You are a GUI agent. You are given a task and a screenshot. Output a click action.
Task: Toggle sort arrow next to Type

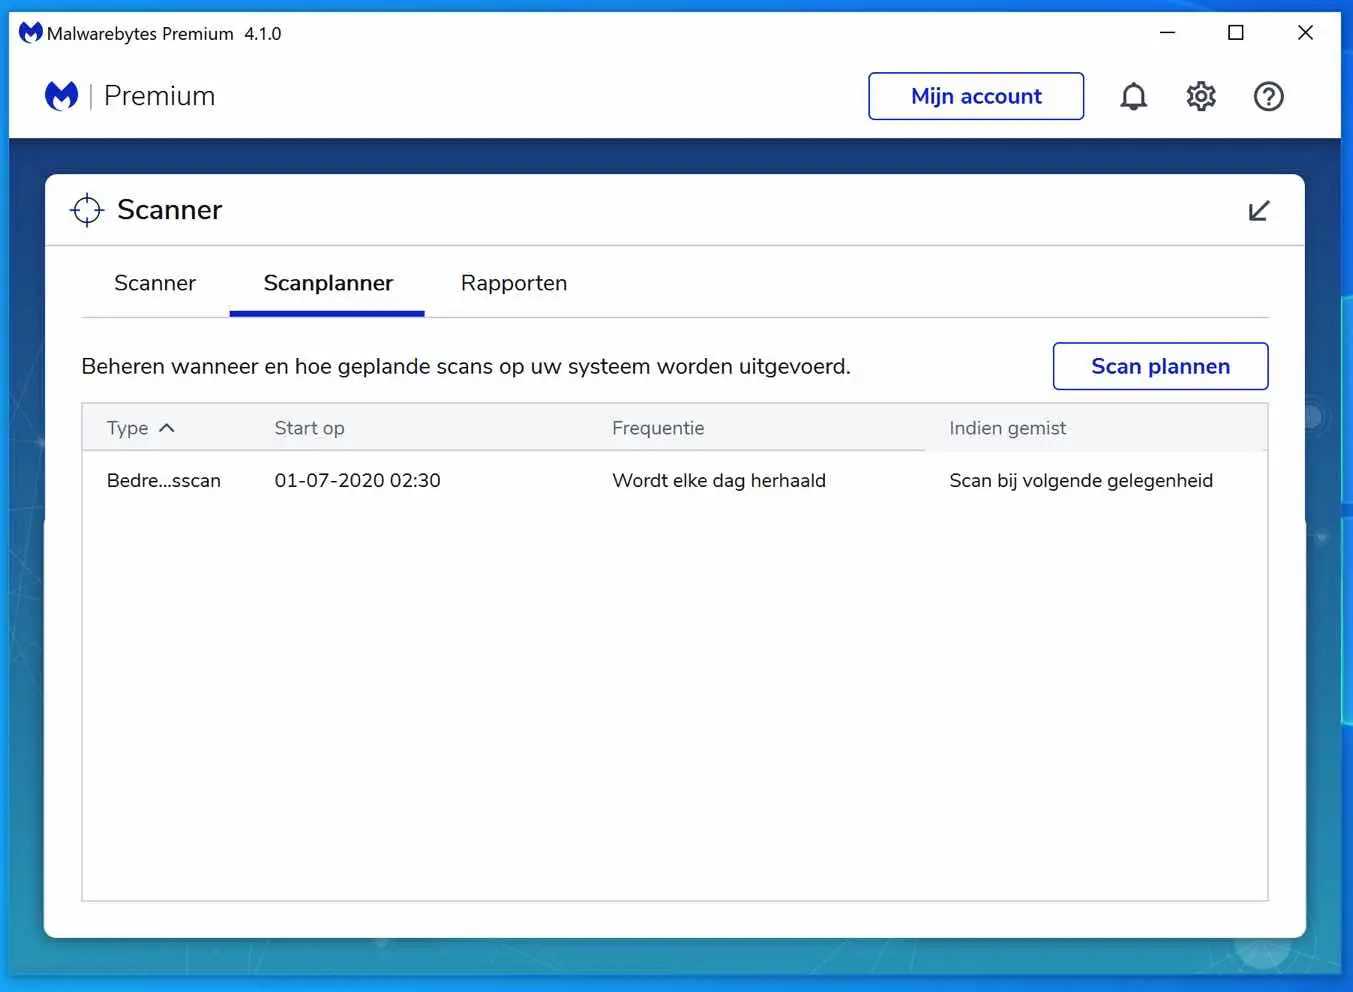[167, 428]
